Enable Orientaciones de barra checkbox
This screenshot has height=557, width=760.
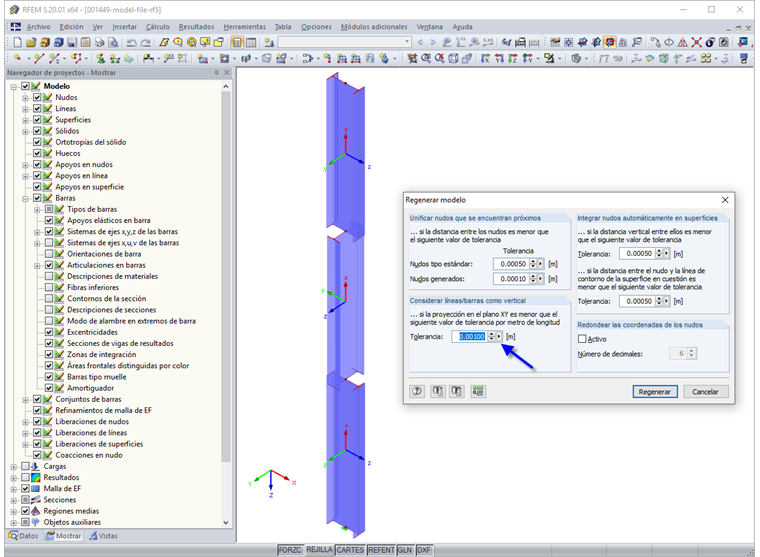(x=49, y=254)
